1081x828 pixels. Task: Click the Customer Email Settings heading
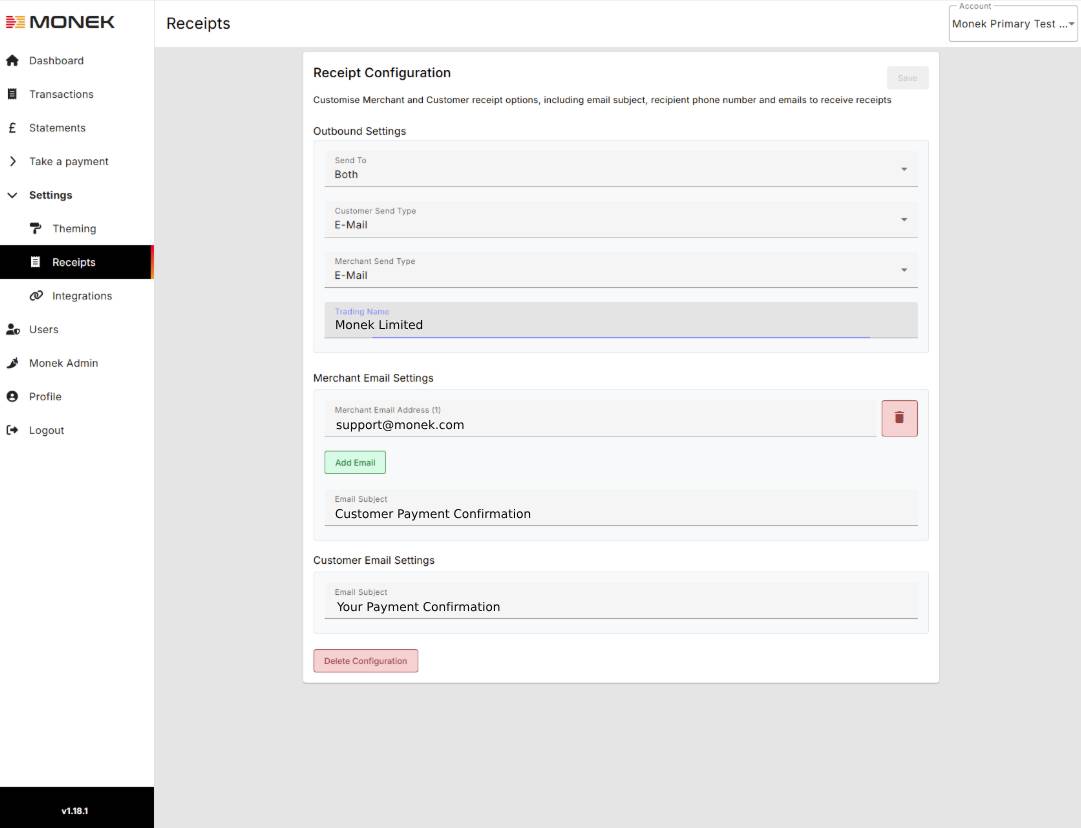[x=374, y=560]
